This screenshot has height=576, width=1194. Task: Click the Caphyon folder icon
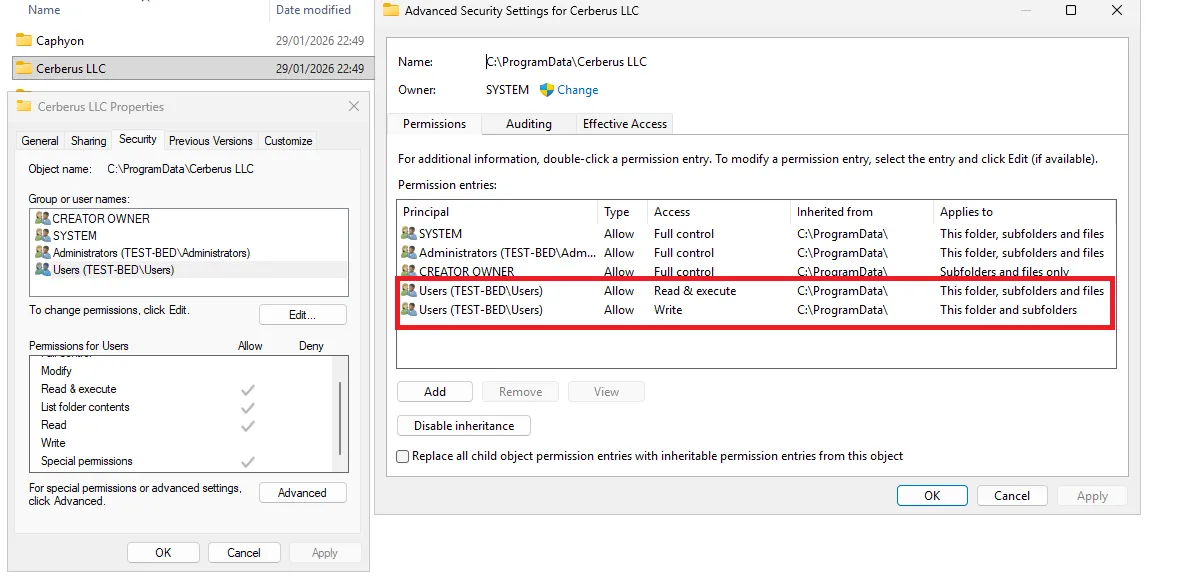(24, 41)
